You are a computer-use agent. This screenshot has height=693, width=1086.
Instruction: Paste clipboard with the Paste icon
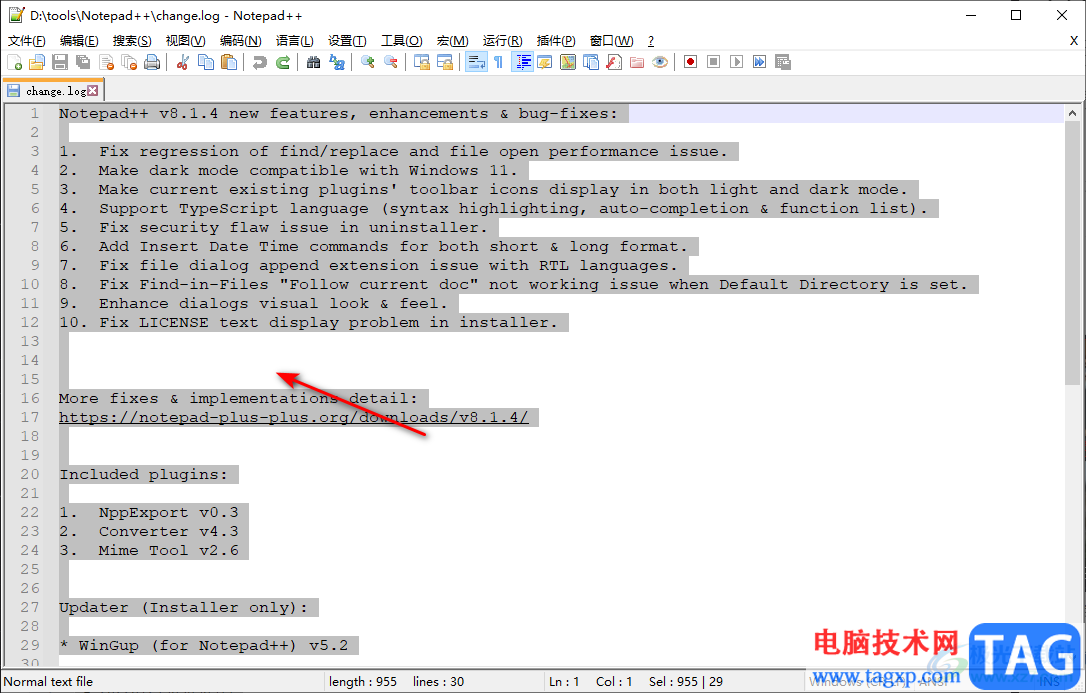pyautogui.click(x=229, y=62)
